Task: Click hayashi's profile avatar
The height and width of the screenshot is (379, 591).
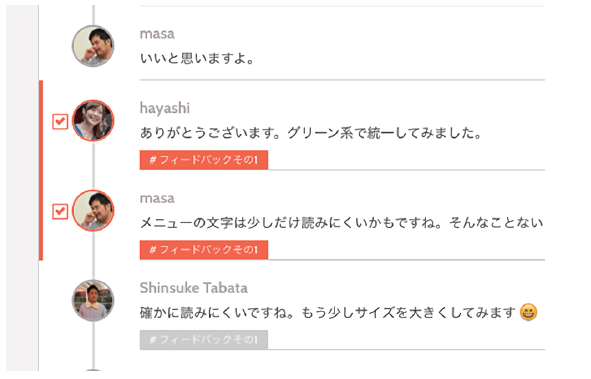Action: [x=93, y=121]
